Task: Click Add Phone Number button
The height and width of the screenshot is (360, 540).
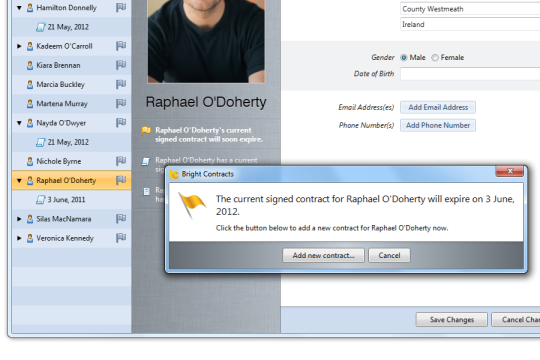Action: 438,125
